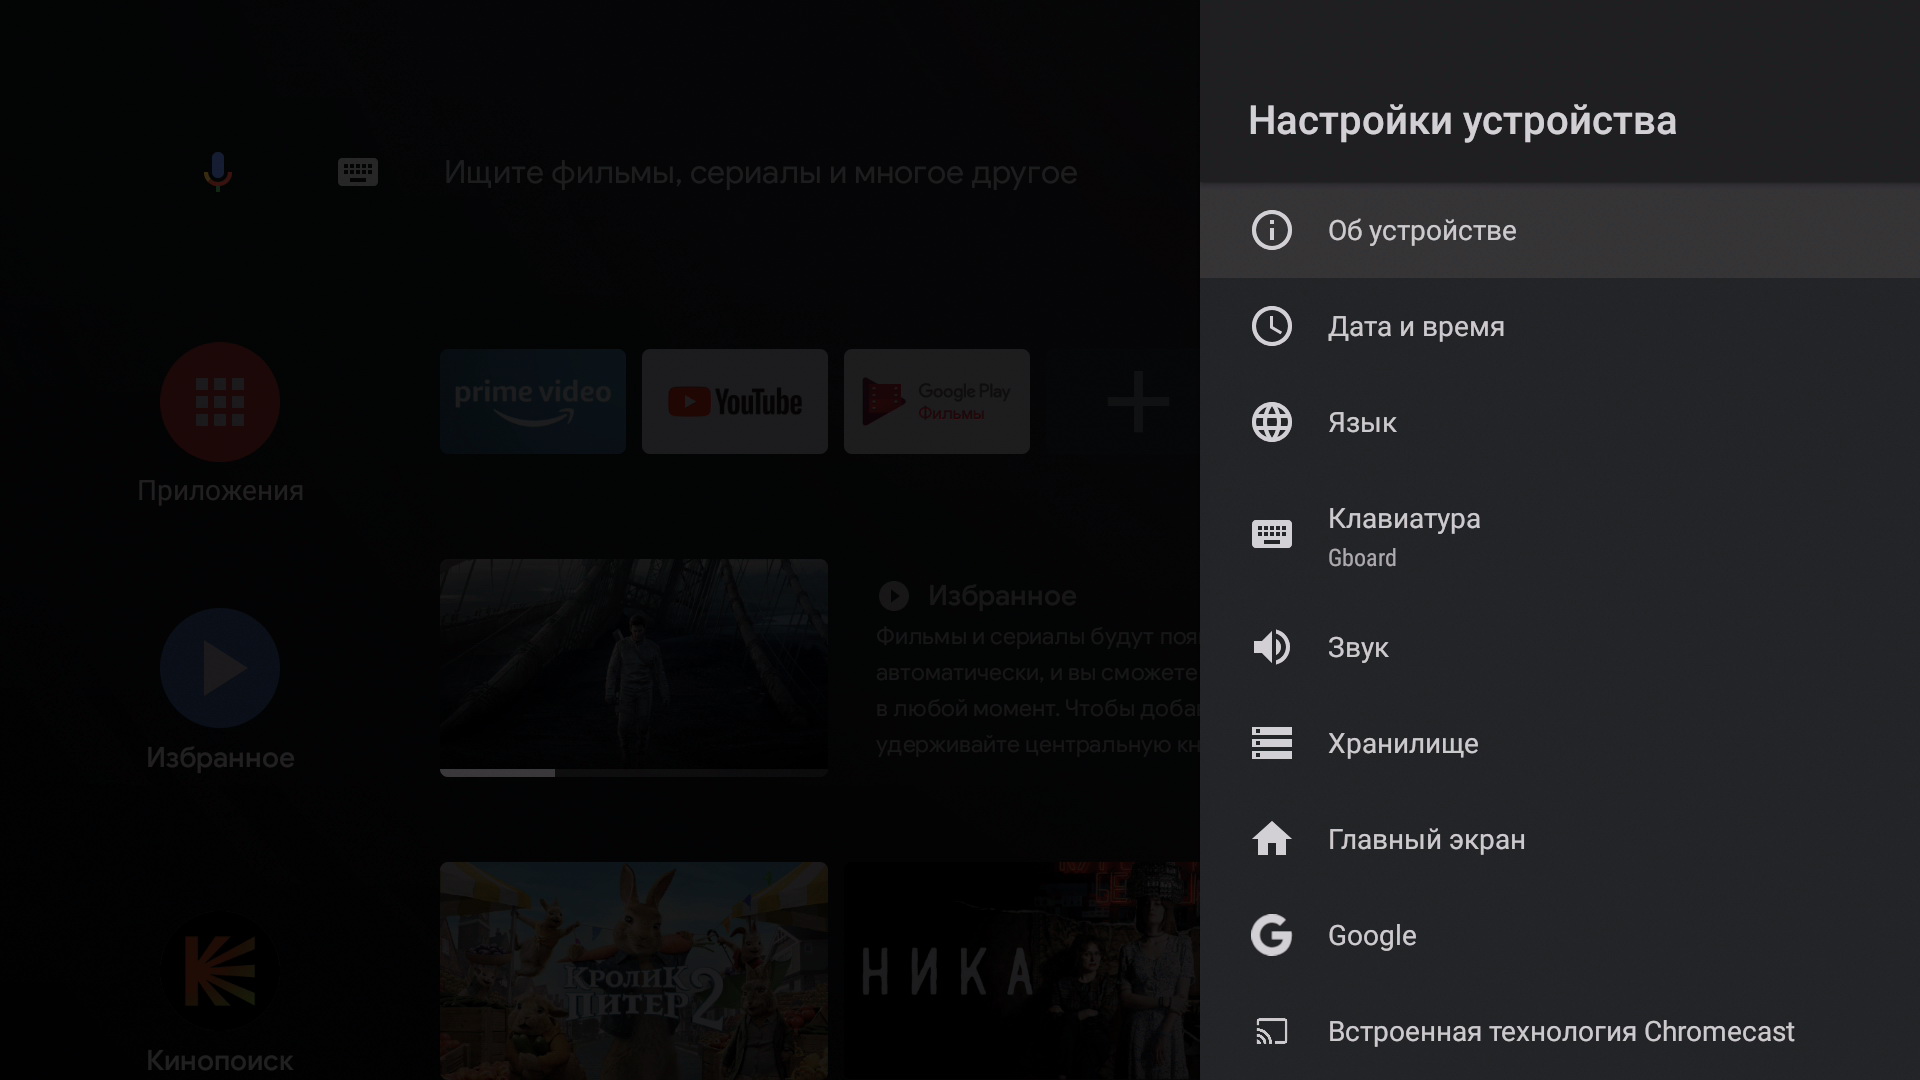Click the clock icon for Дата и время
The width and height of the screenshot is (1920, 1080).
click(1271, 326)
